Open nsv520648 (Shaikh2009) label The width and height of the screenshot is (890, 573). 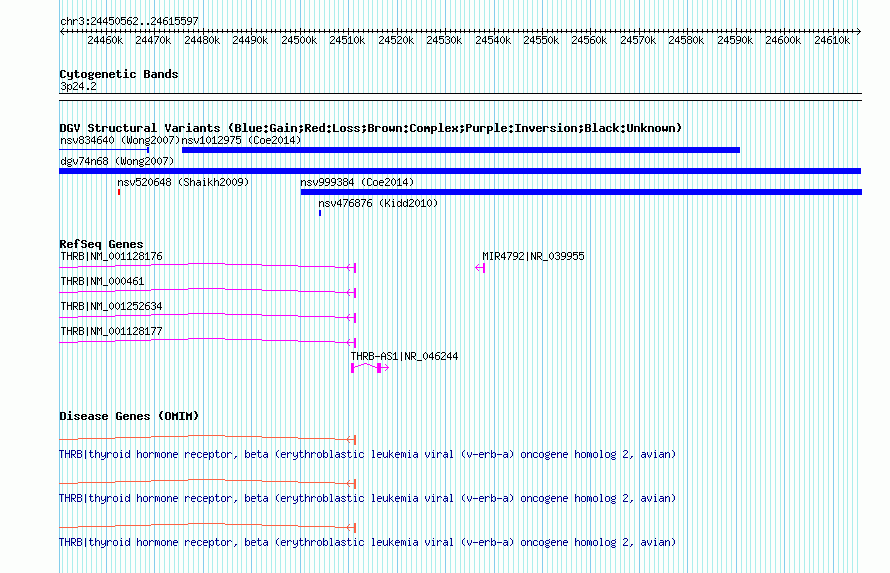pos(183,182)
